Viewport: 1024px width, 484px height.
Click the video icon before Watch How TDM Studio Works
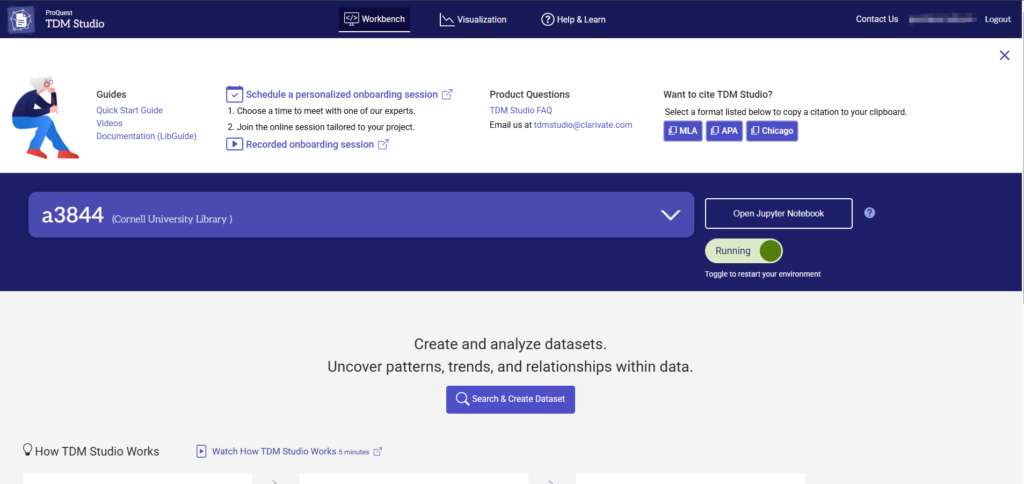pyautogui.click(x=201, y=451)
